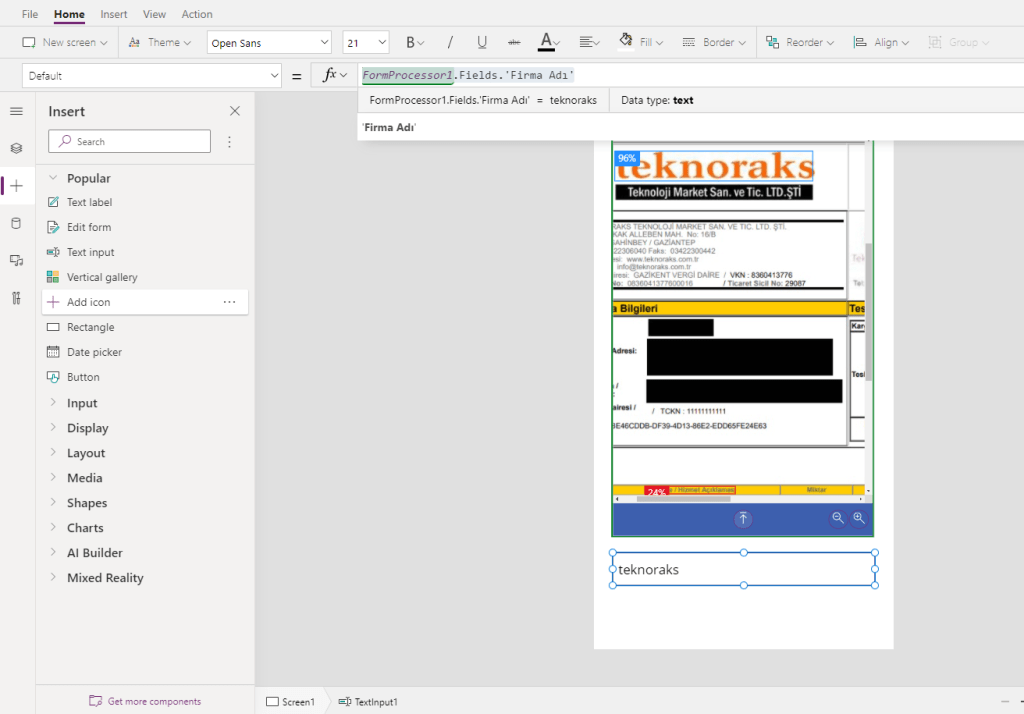Open the Tree view layers icon
This screenshot has height=714, width=1024.
pos(16,148)
